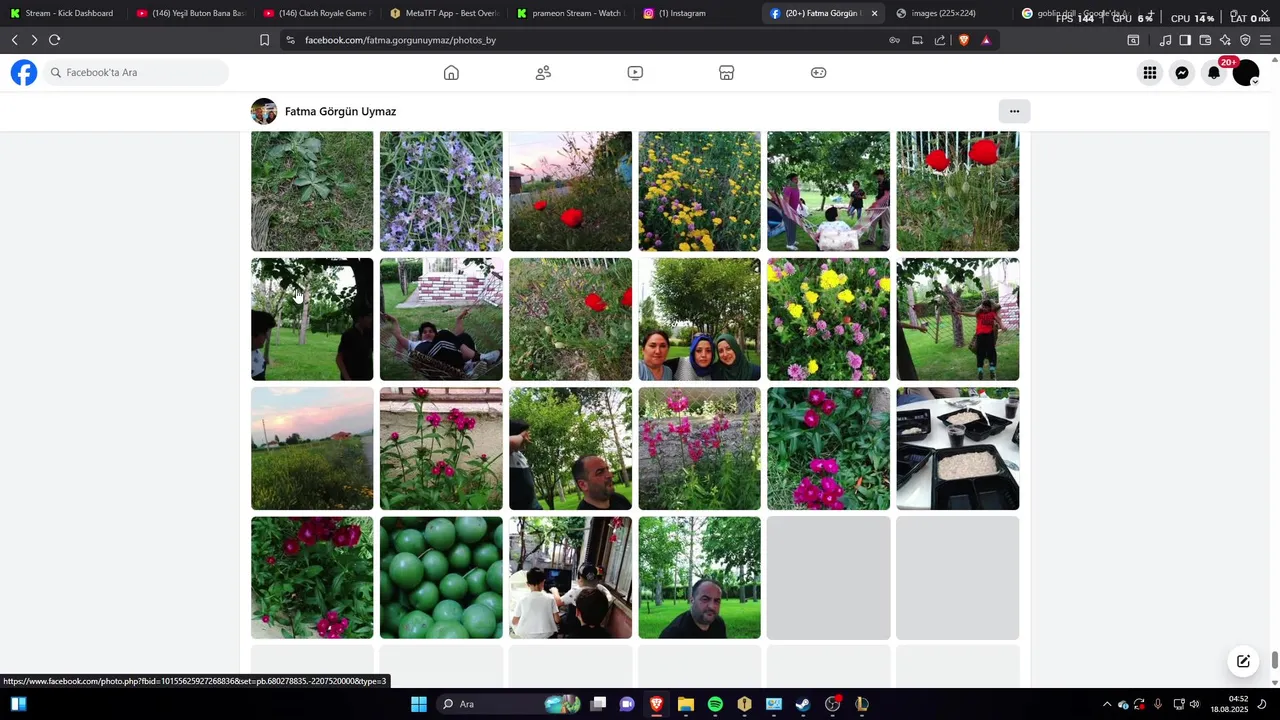Reload the page with the refresh icon
Viewport: 1280px width, 720px height.
[55, 40]
